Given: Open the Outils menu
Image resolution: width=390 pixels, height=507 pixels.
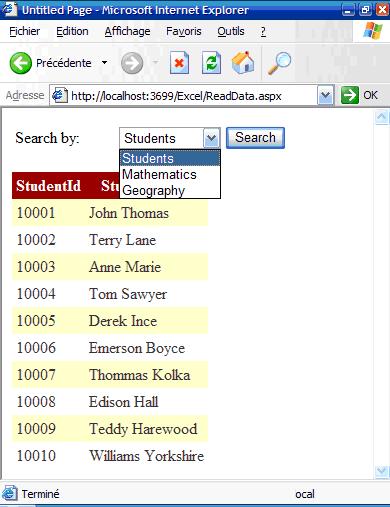Looking at the screenshot, I should click(x=231, y=31).
